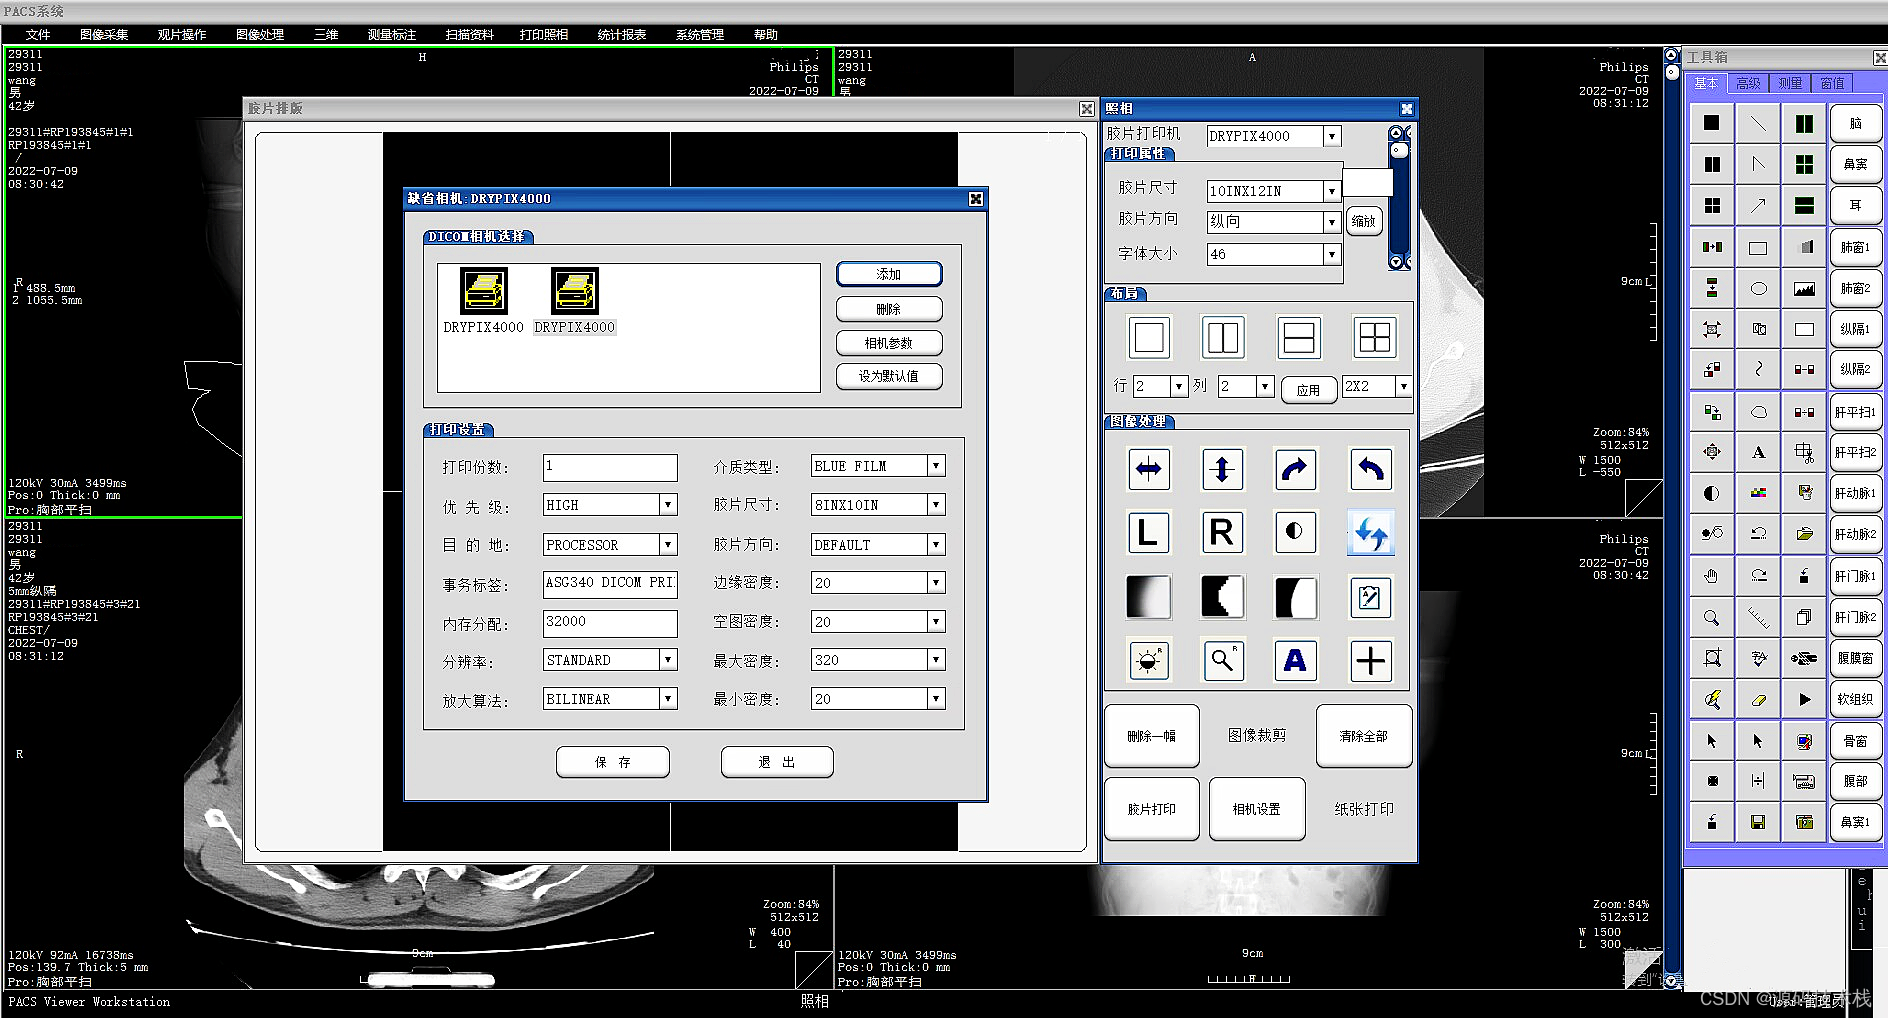Open the 最大密度 320 dropdown
The height and width of the screenshot is (1018, 1888).
point(936,659)
